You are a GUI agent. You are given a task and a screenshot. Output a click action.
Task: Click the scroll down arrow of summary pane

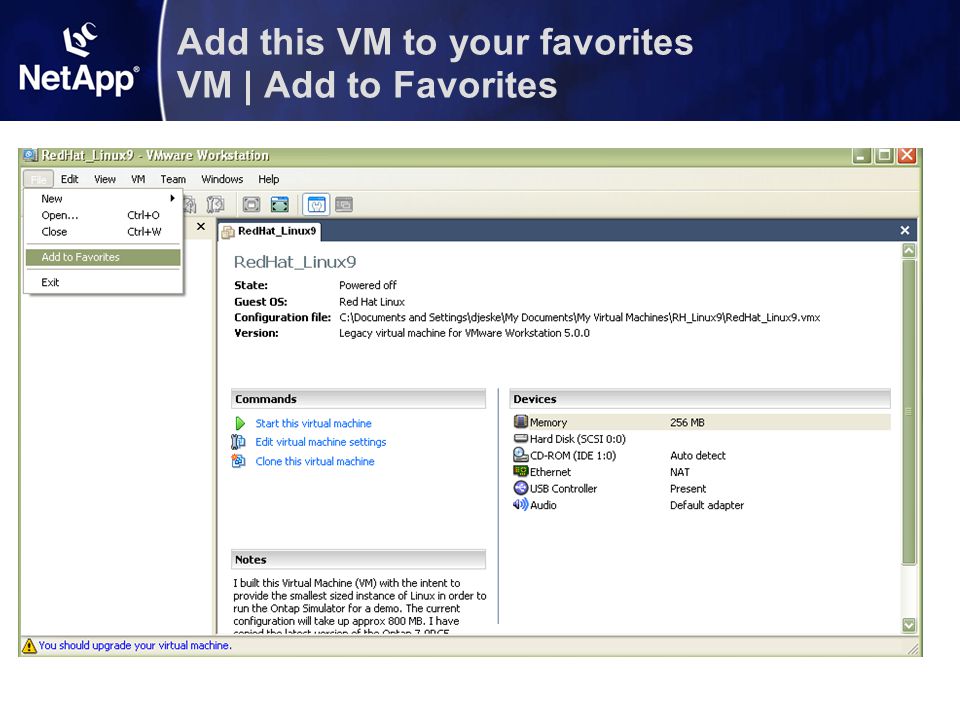click(909, 625)
